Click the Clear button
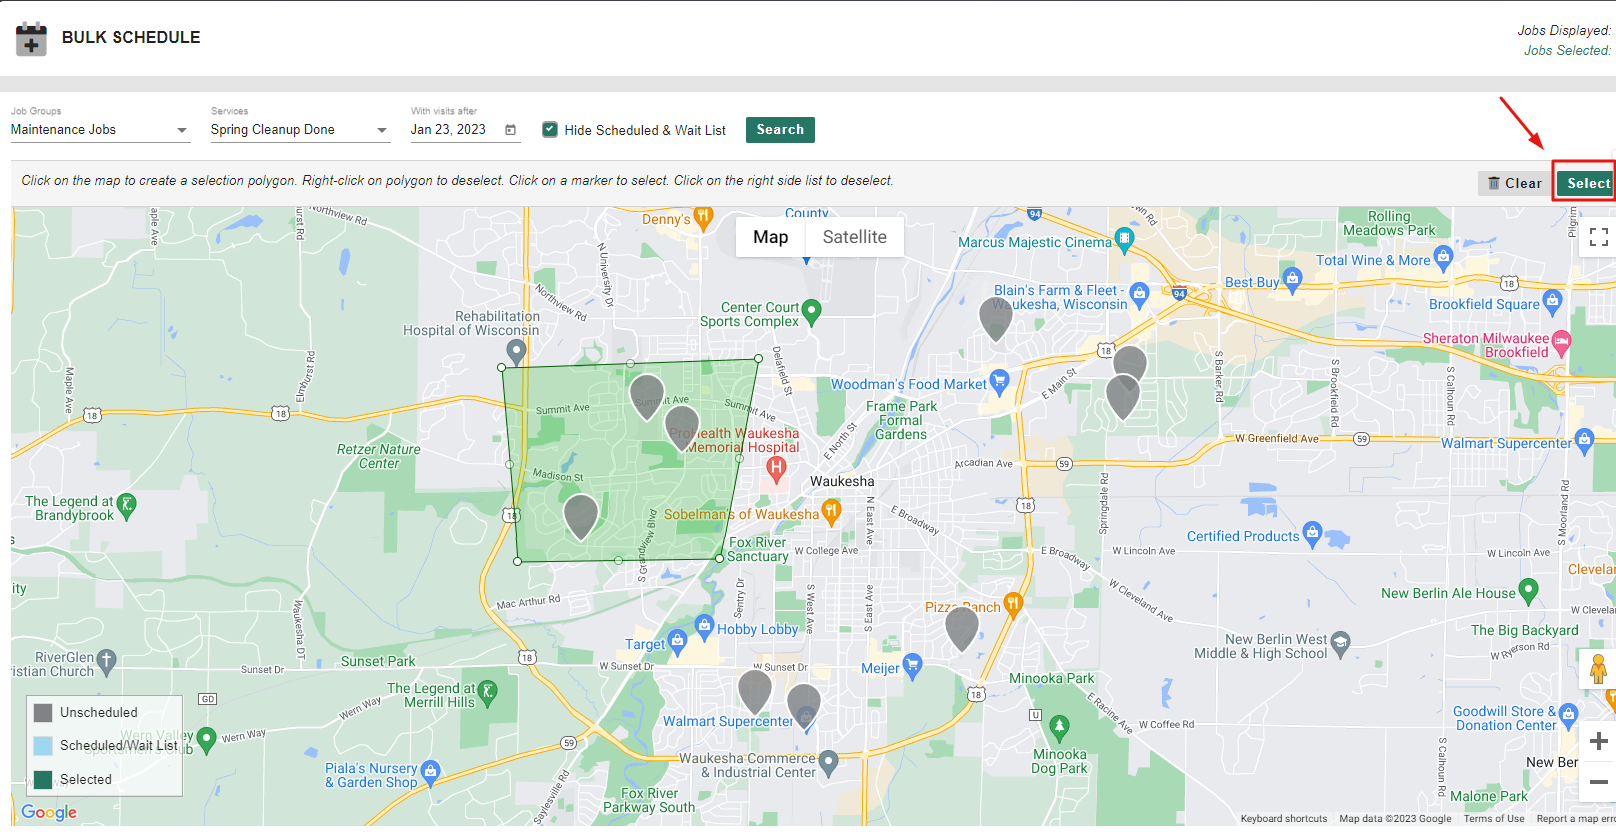 pyautogui.click(x=1514, y=183)
